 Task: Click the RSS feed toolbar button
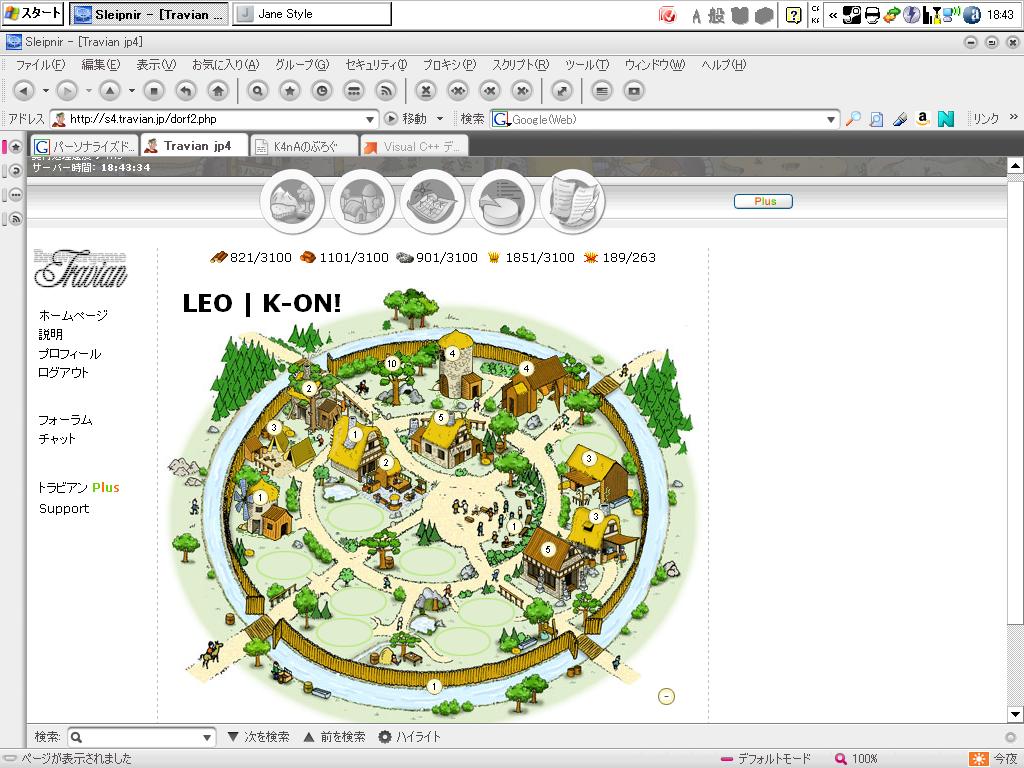pos(386,91)
